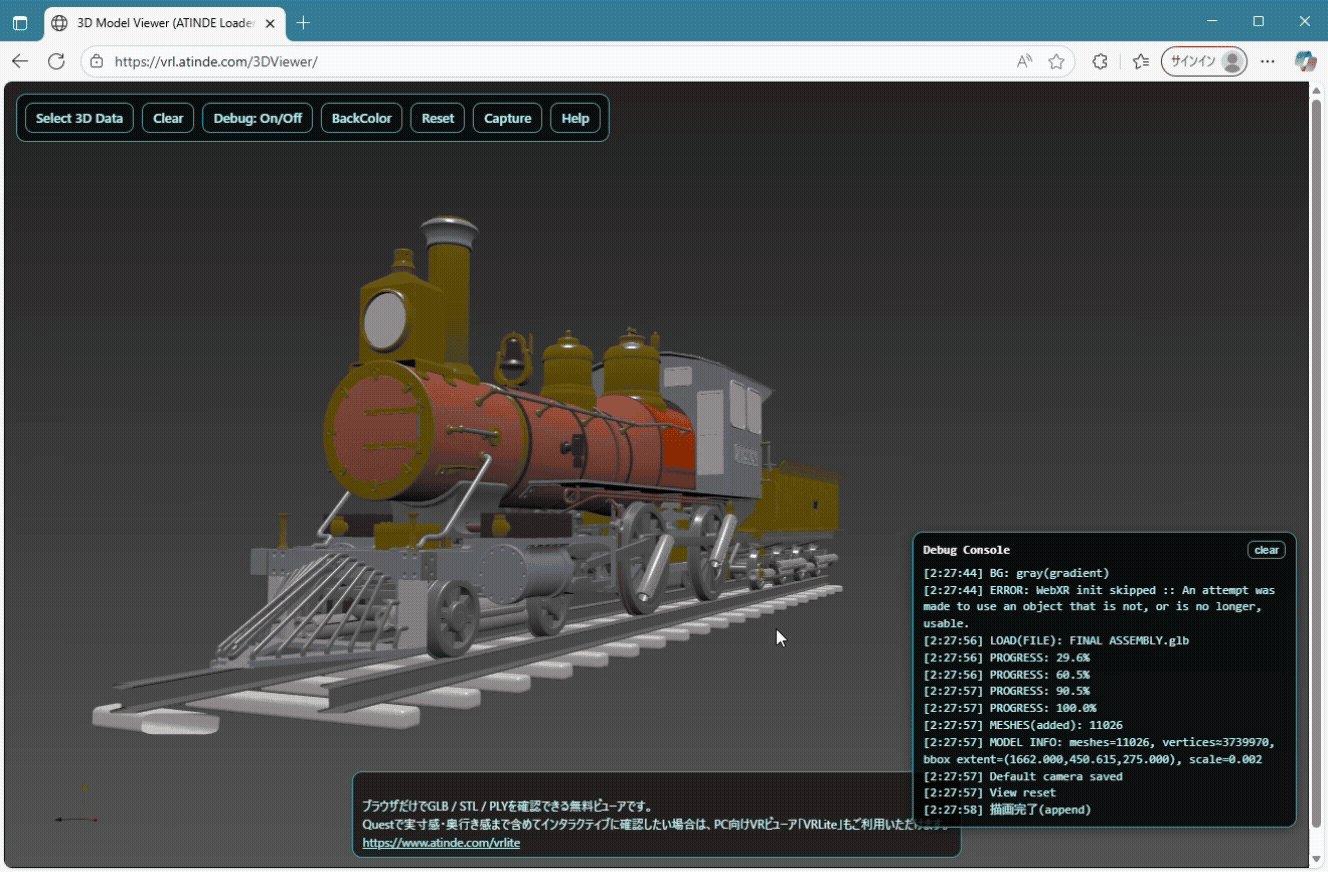Add page to favorites with star icon
The image size is (1328, 872).
1056,61
